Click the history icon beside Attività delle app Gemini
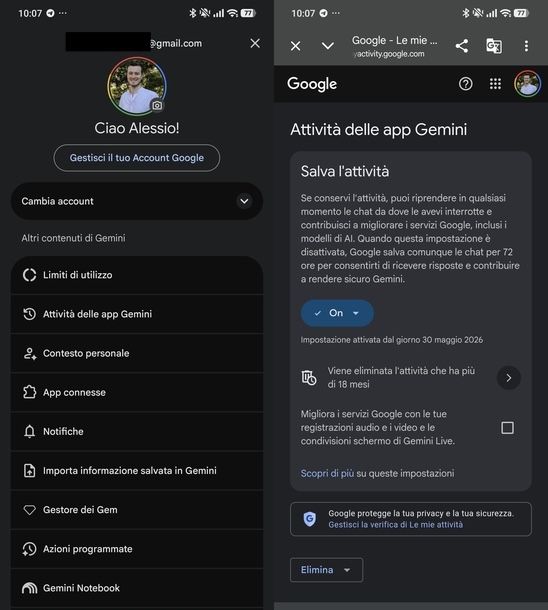The height and width of the screenshot is (610, 548). [x=30, y=314]
